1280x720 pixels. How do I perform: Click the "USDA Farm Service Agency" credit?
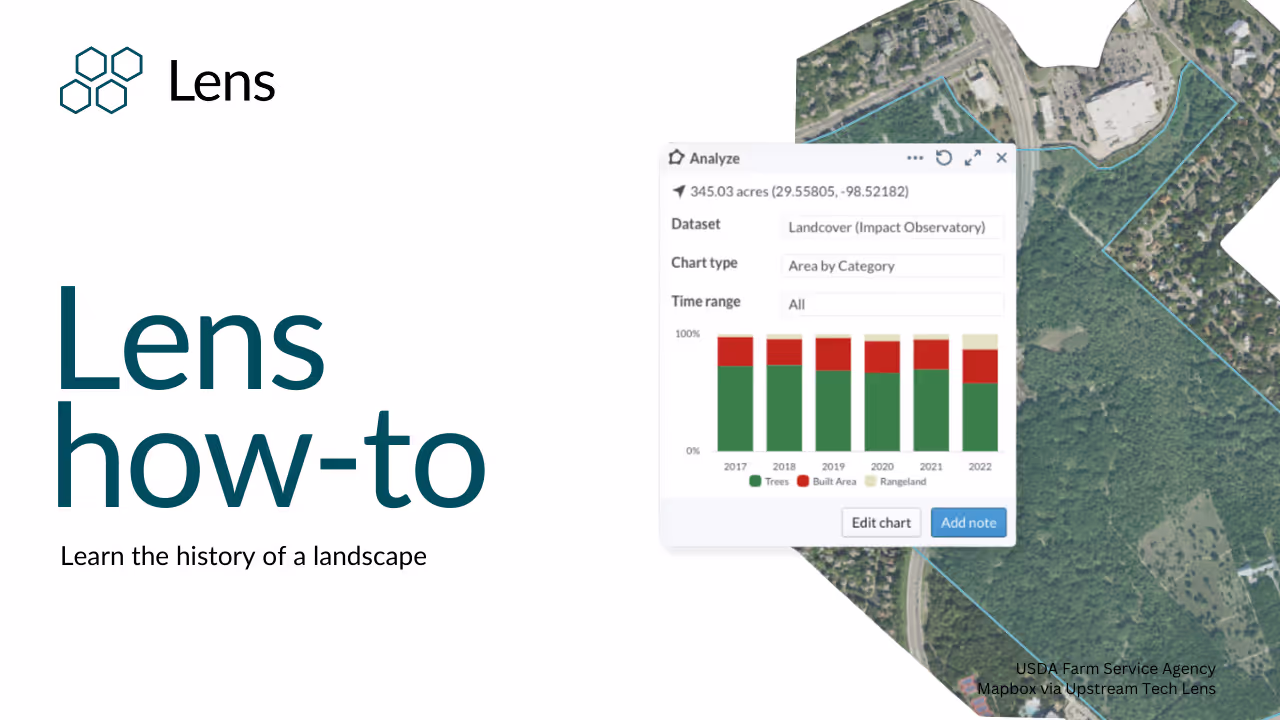(1116, 669)
